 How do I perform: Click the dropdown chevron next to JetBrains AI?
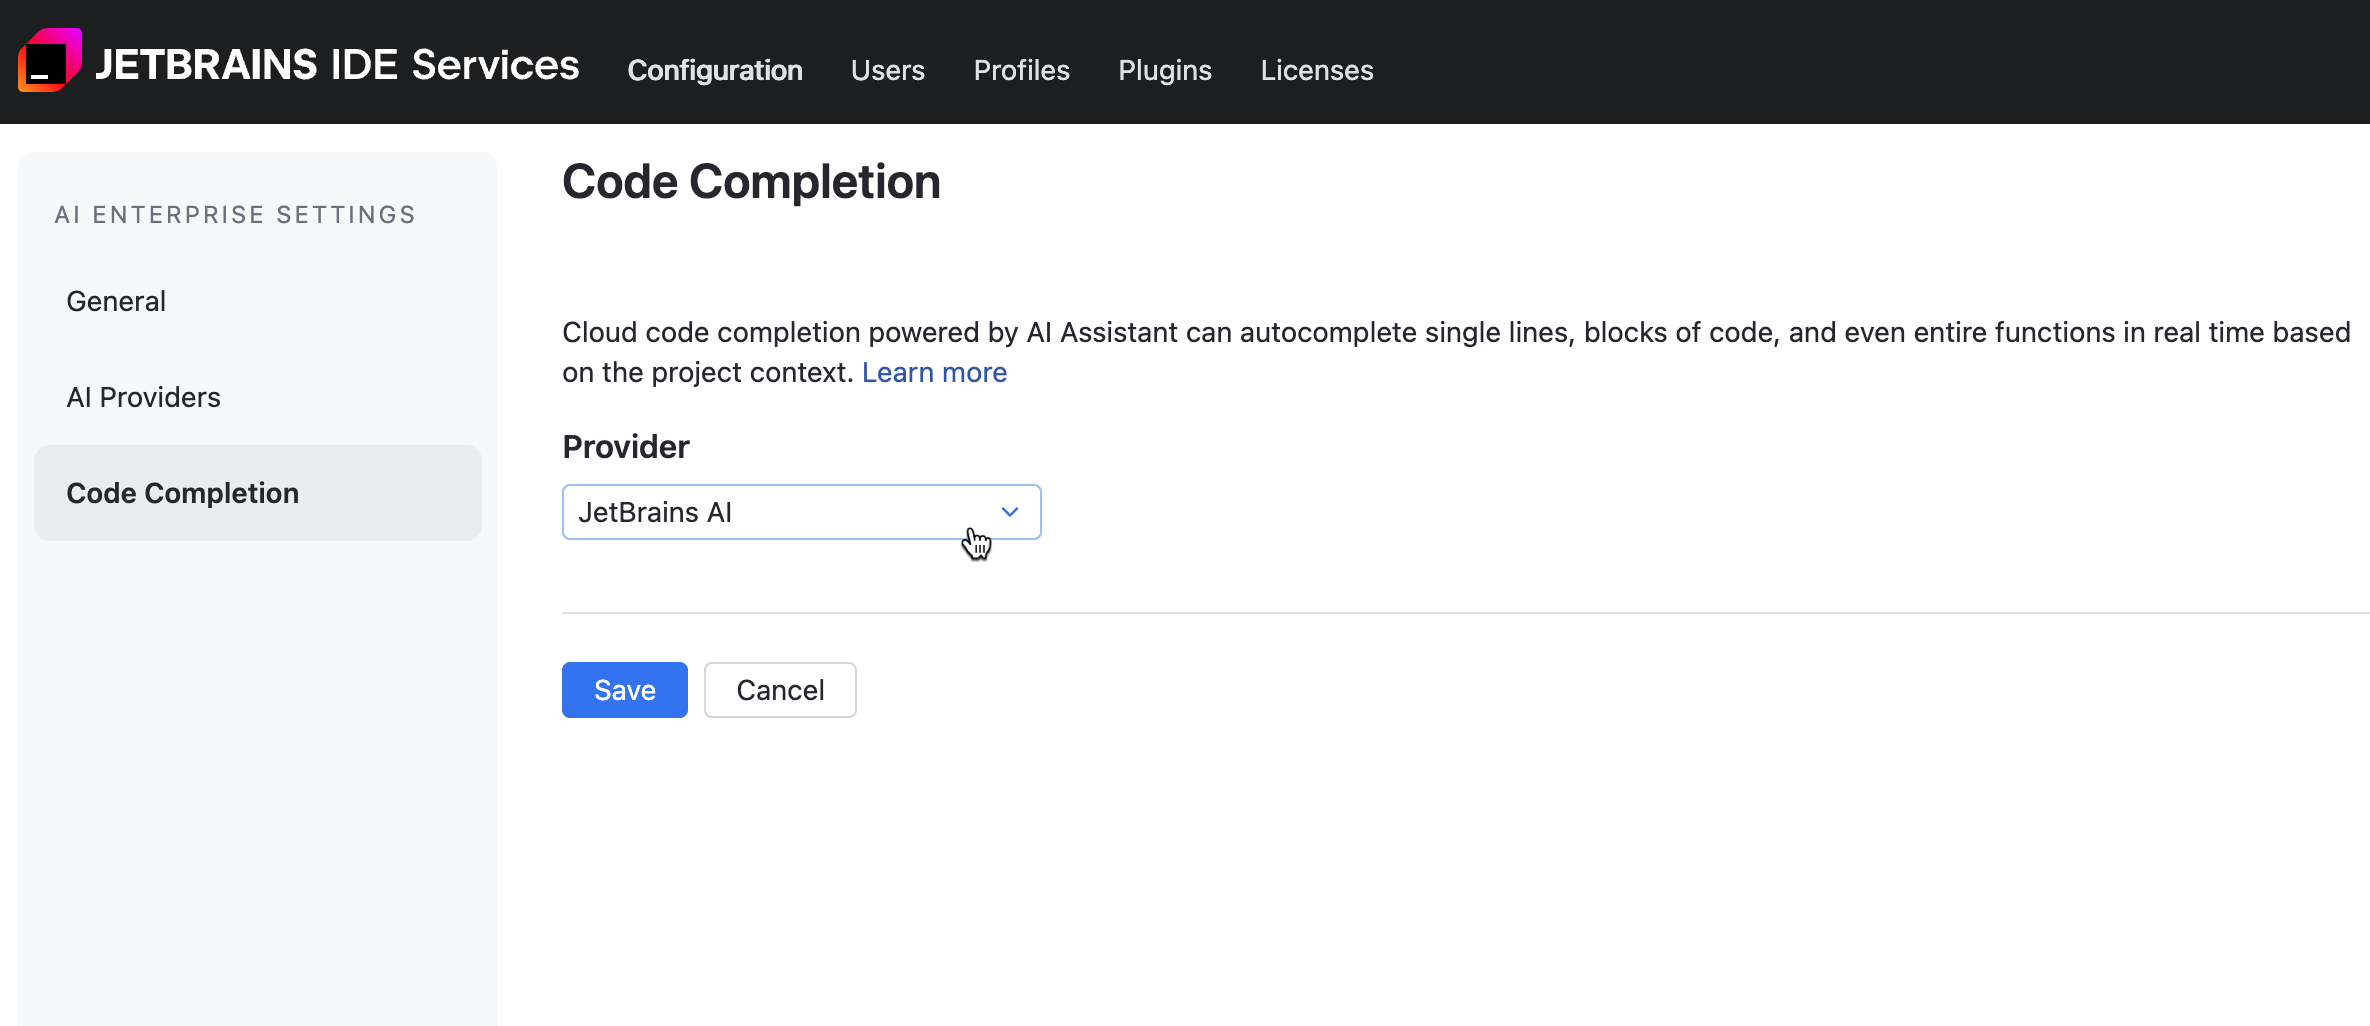tap(1009, 512)
